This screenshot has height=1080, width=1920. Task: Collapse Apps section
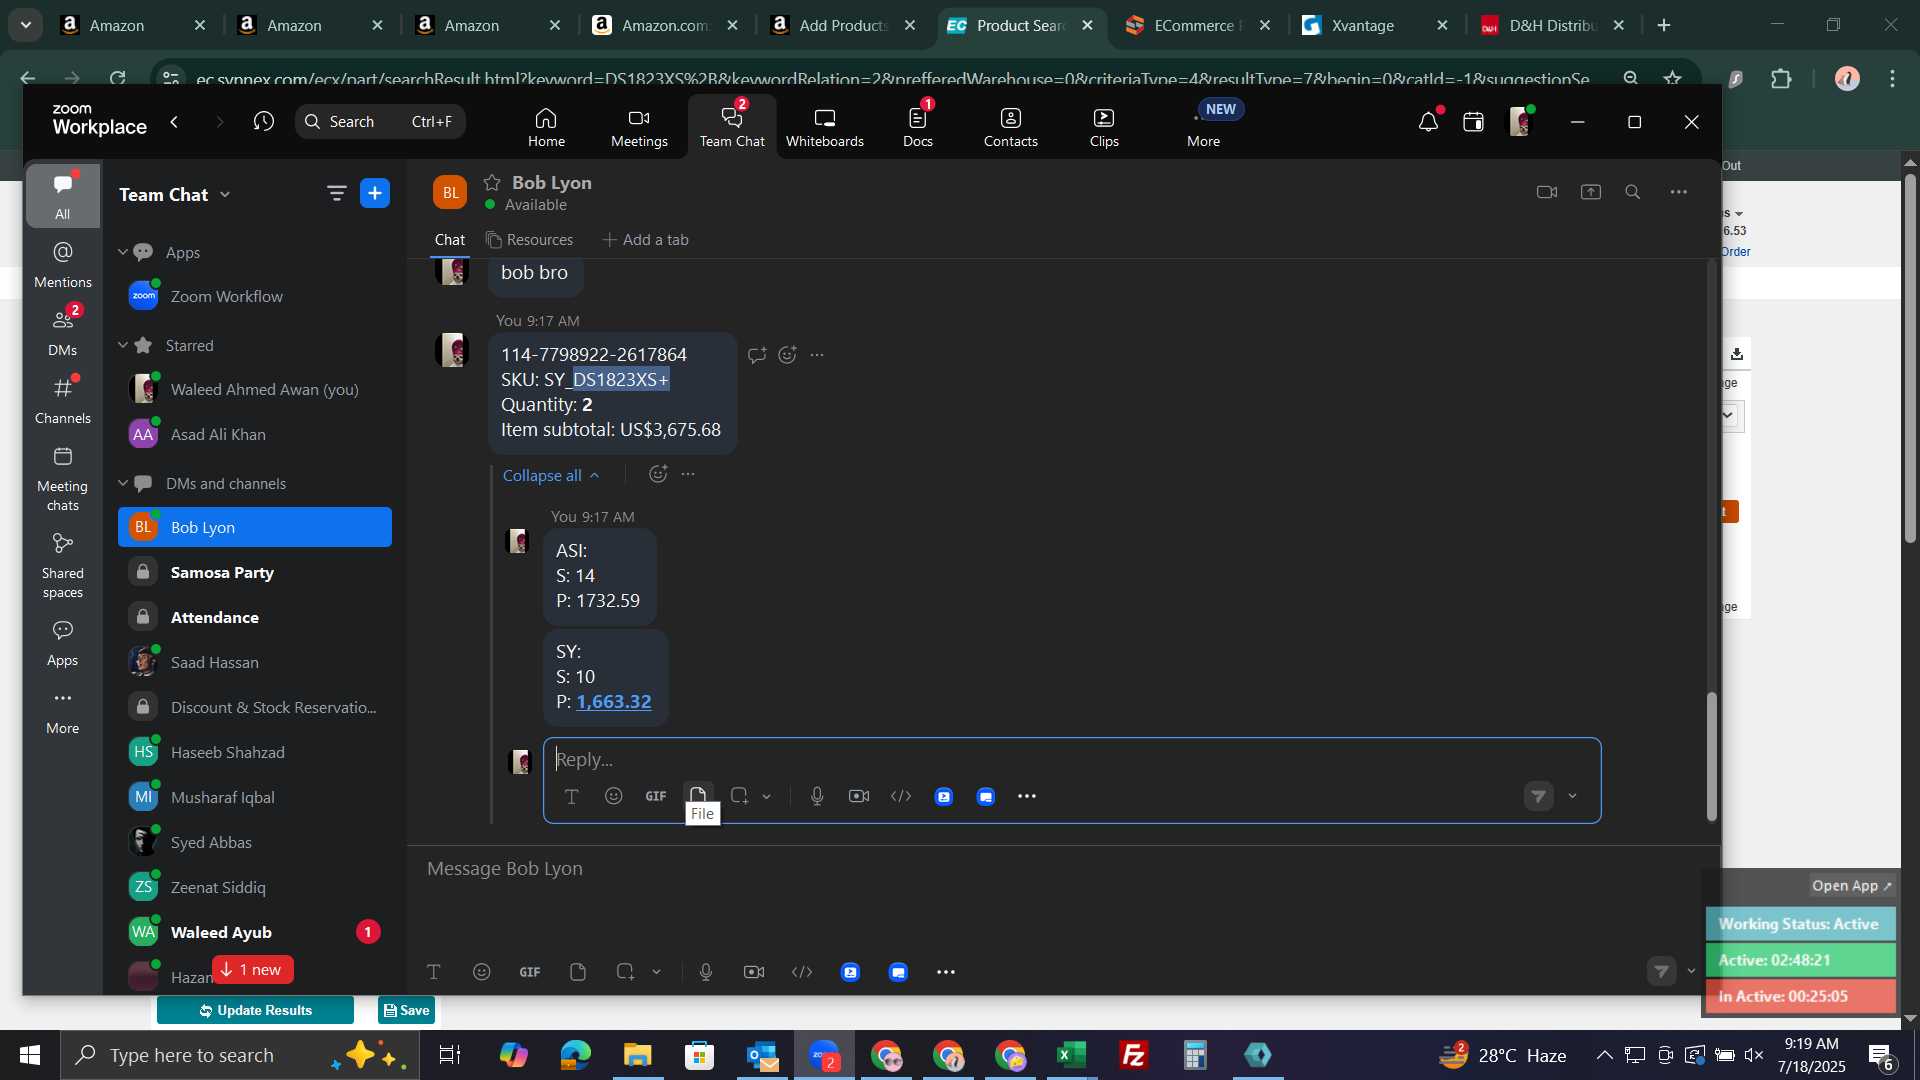(123, 252)
